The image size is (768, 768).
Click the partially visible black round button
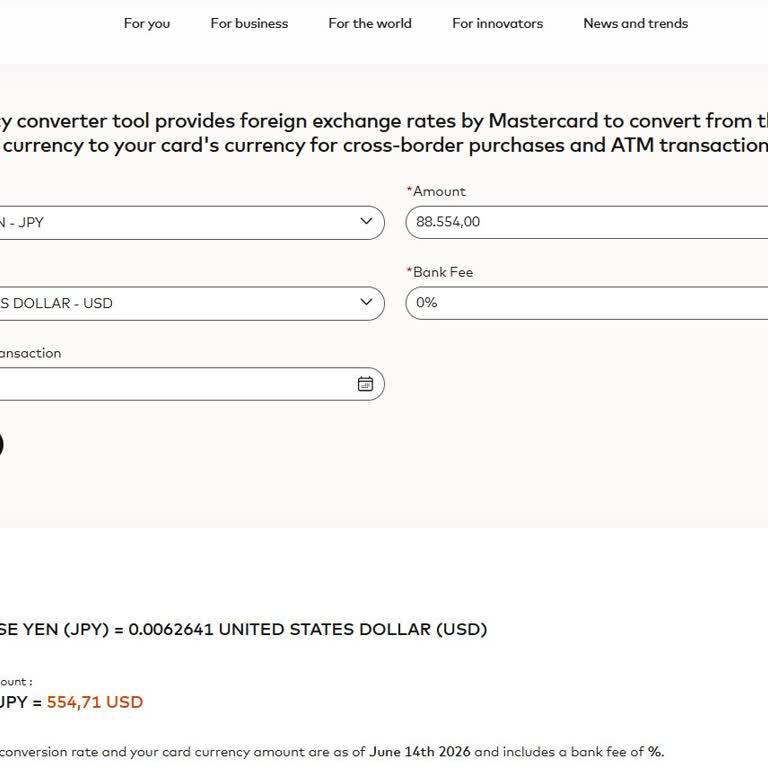(1, 445)
